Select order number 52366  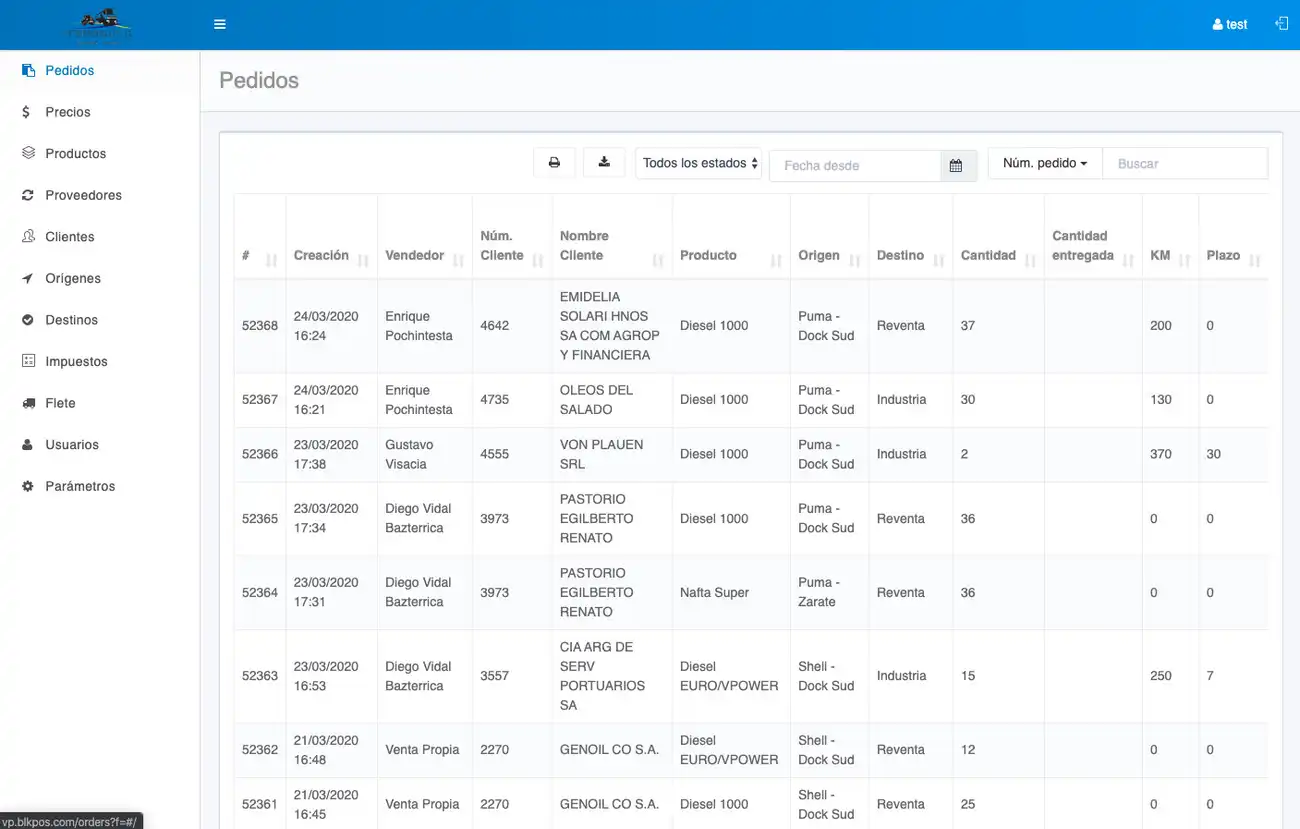coord(260,454)
